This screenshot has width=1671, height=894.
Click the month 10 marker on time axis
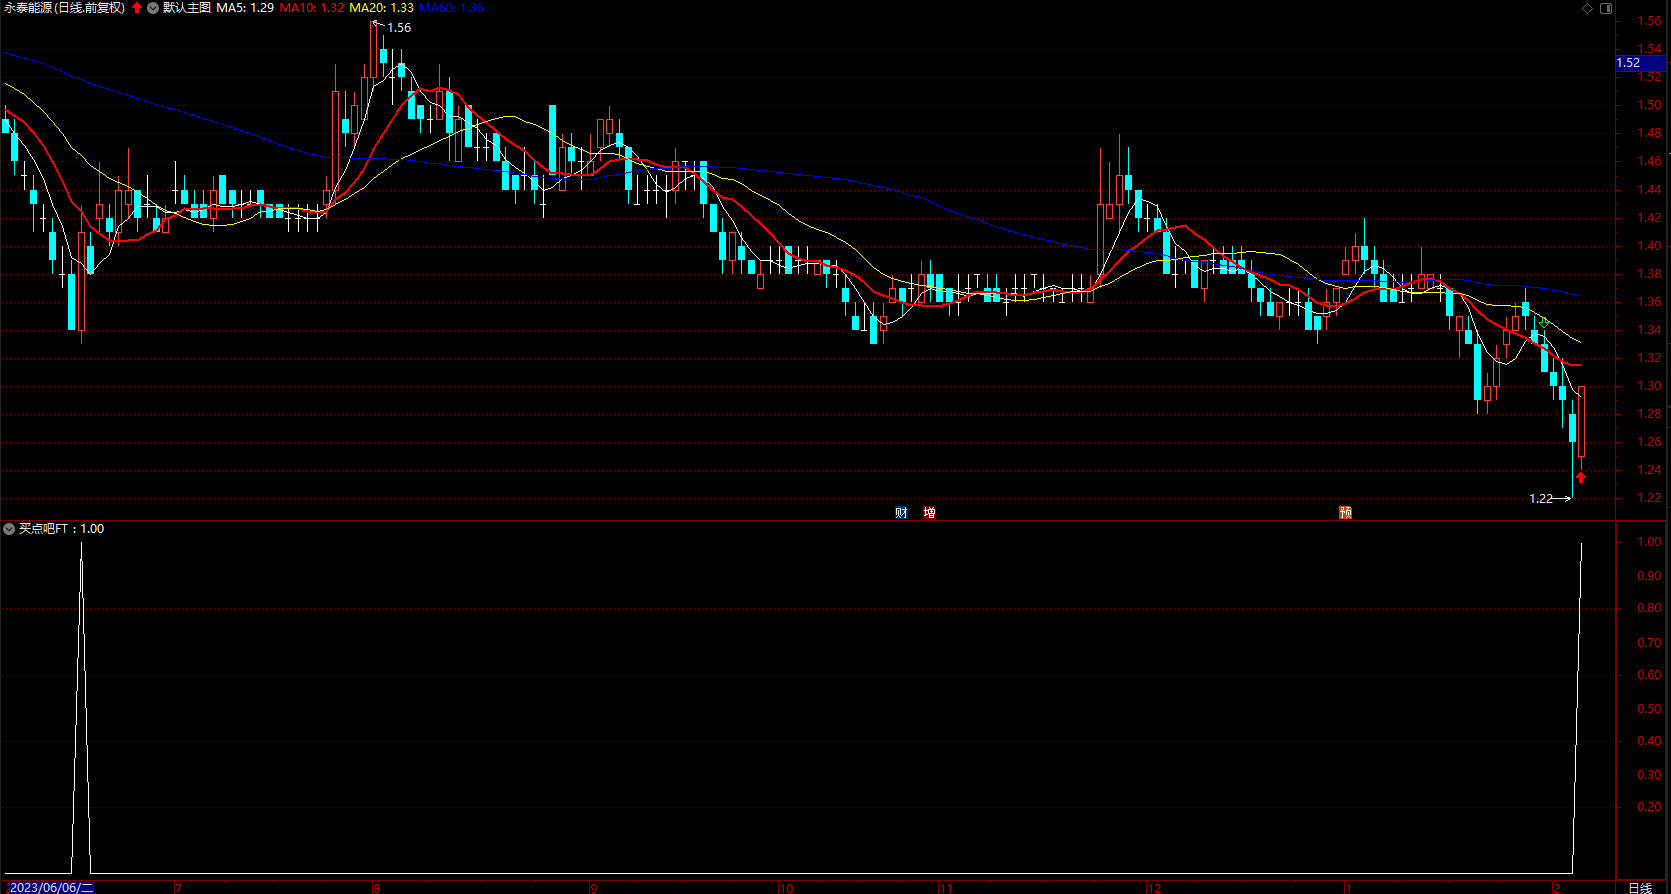click(x=786, y=887)
